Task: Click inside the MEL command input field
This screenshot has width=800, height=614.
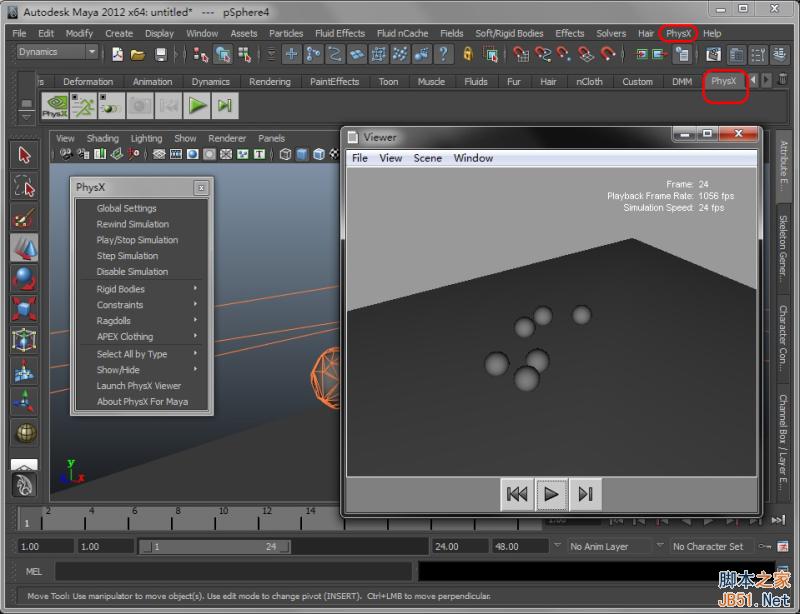Action: pos(200,571)
